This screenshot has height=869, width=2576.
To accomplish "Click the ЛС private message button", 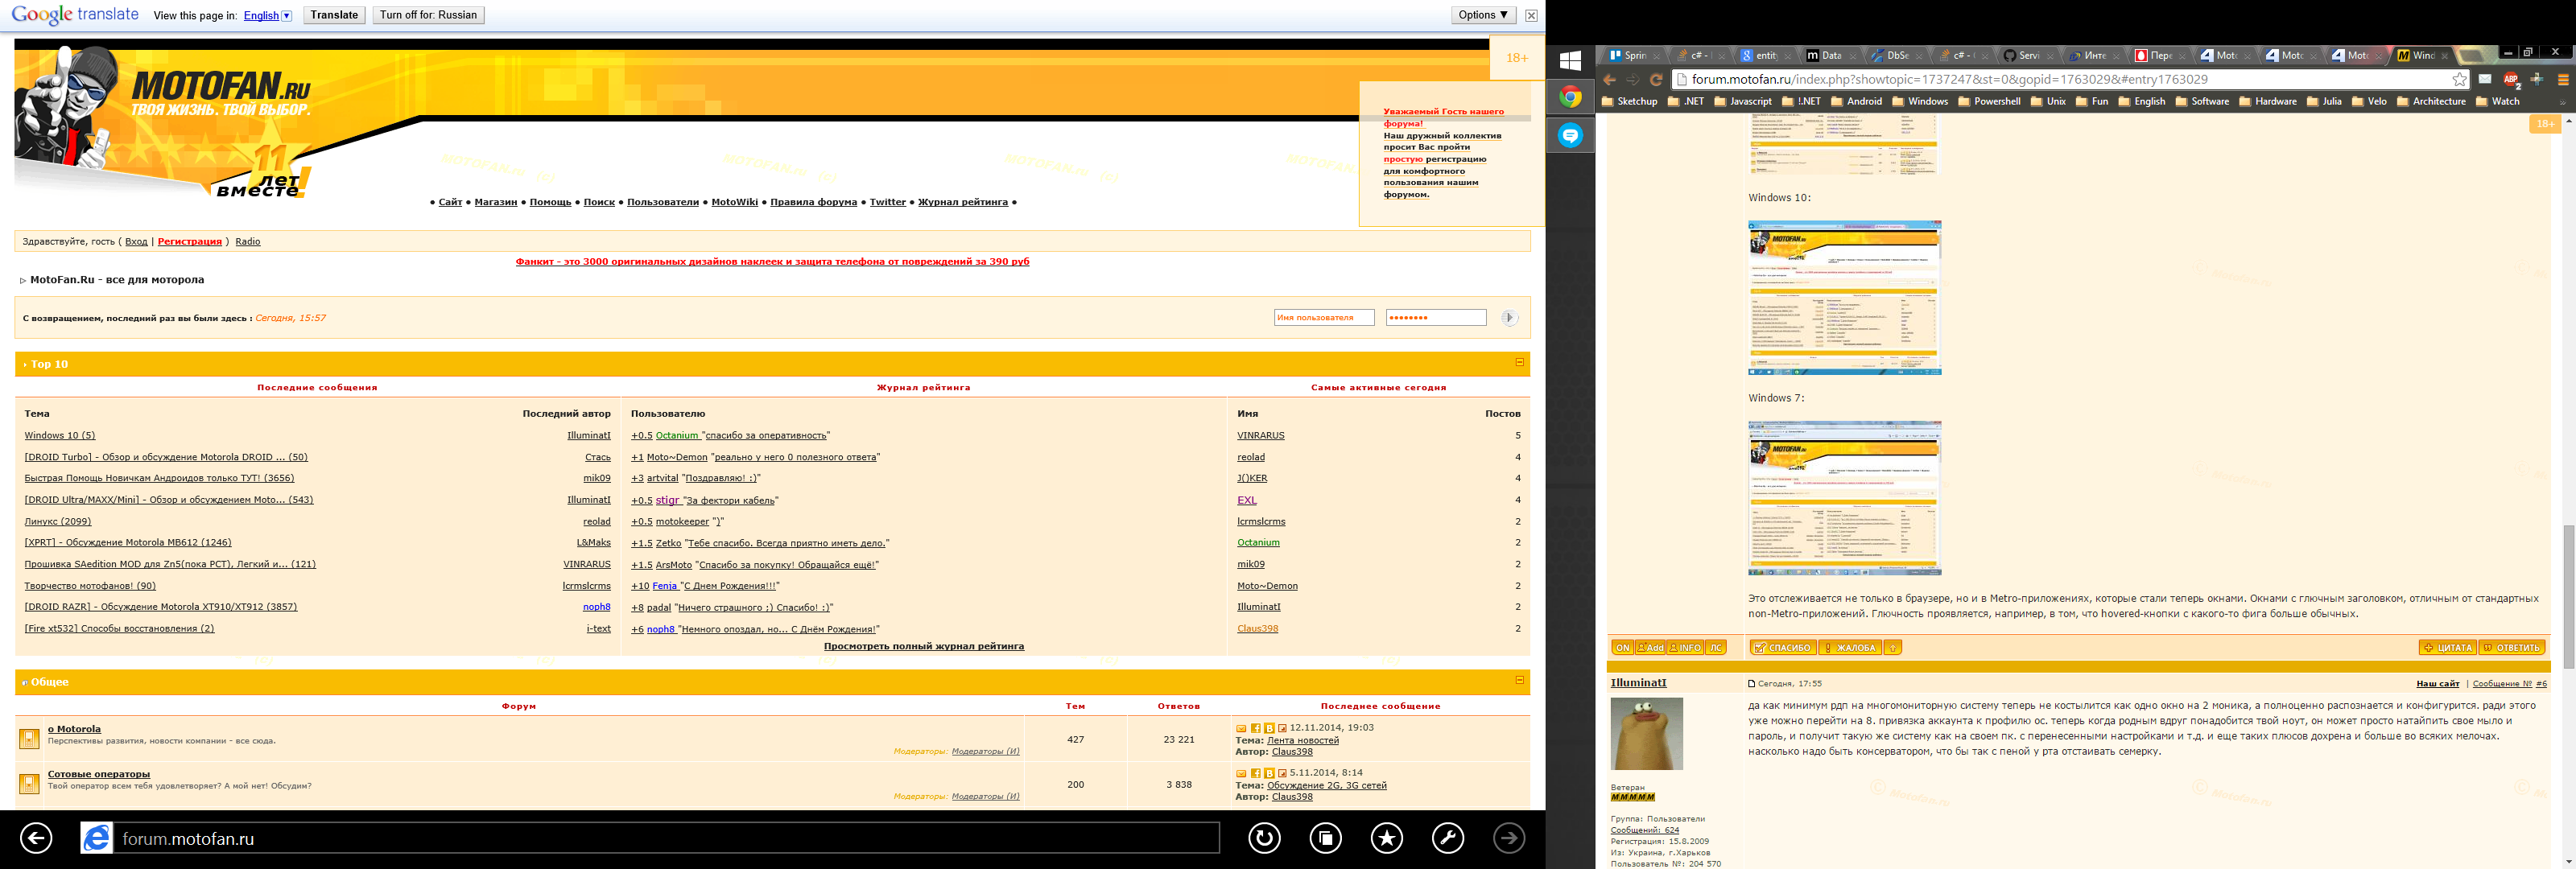I will tap(1716, 648).
